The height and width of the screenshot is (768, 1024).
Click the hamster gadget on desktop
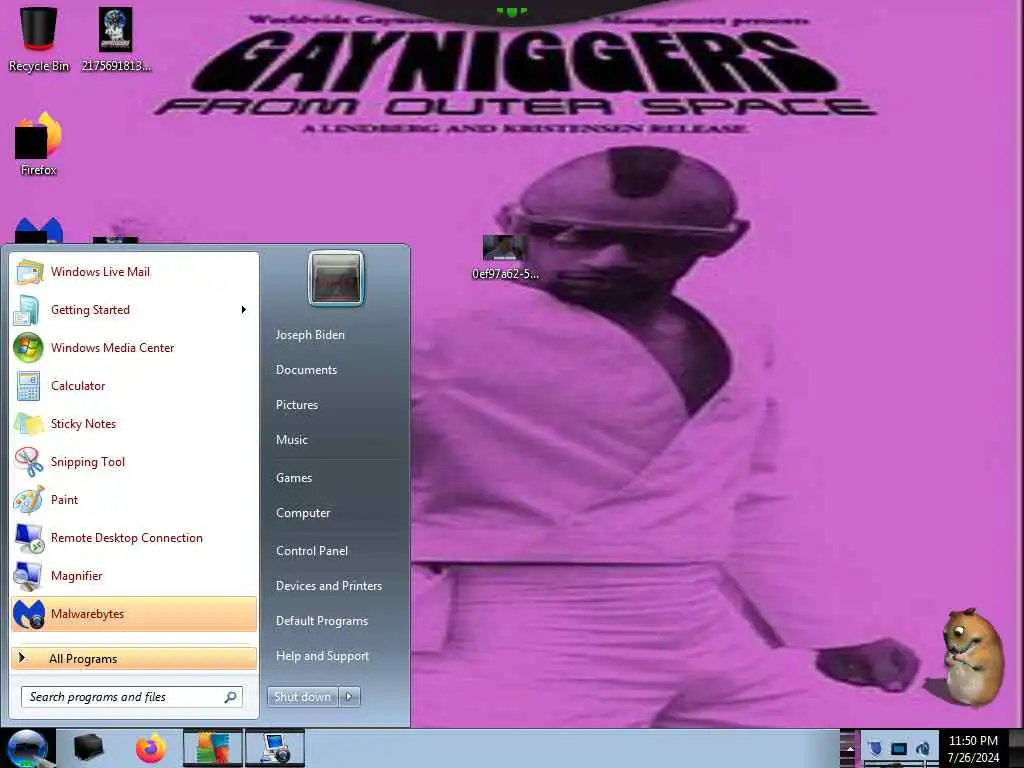[x=972, y=656]
